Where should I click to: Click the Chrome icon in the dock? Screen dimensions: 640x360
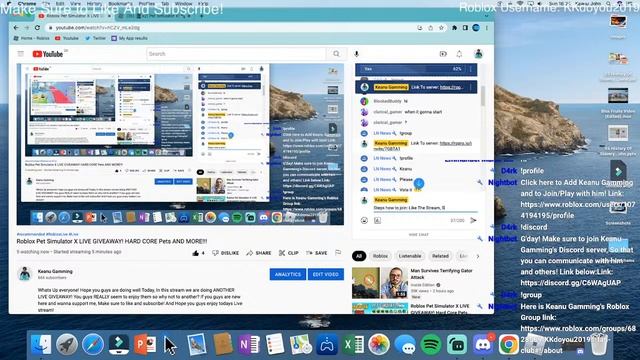pos(509,345)
